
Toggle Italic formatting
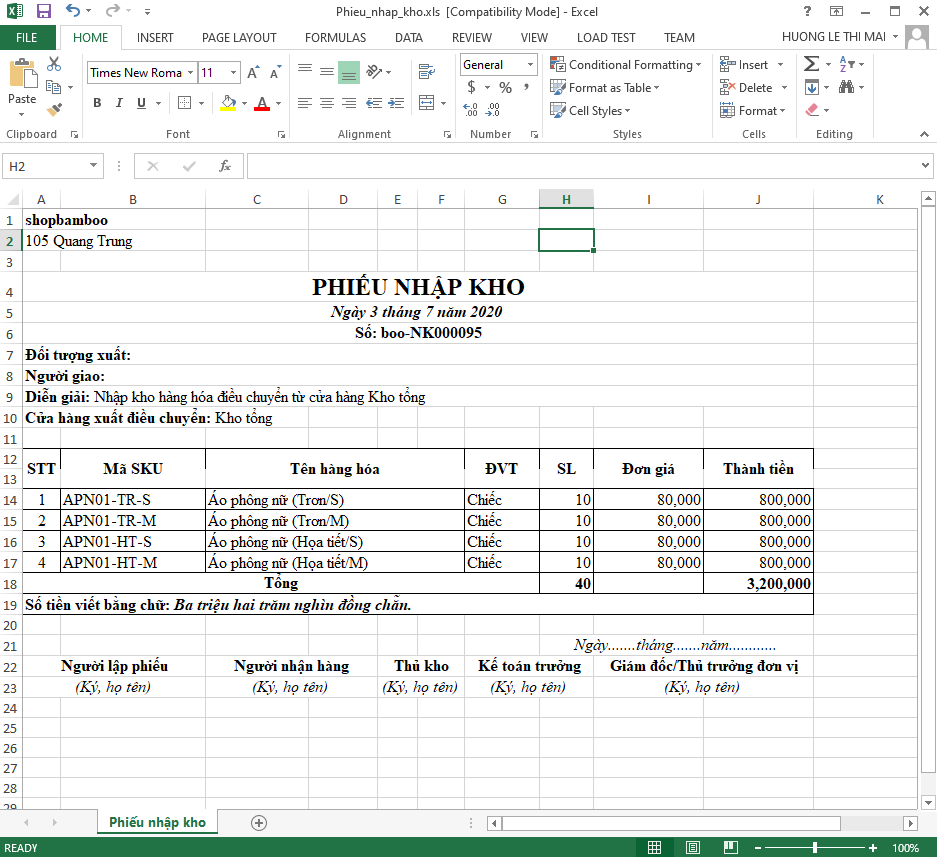(x=119, y=103)
